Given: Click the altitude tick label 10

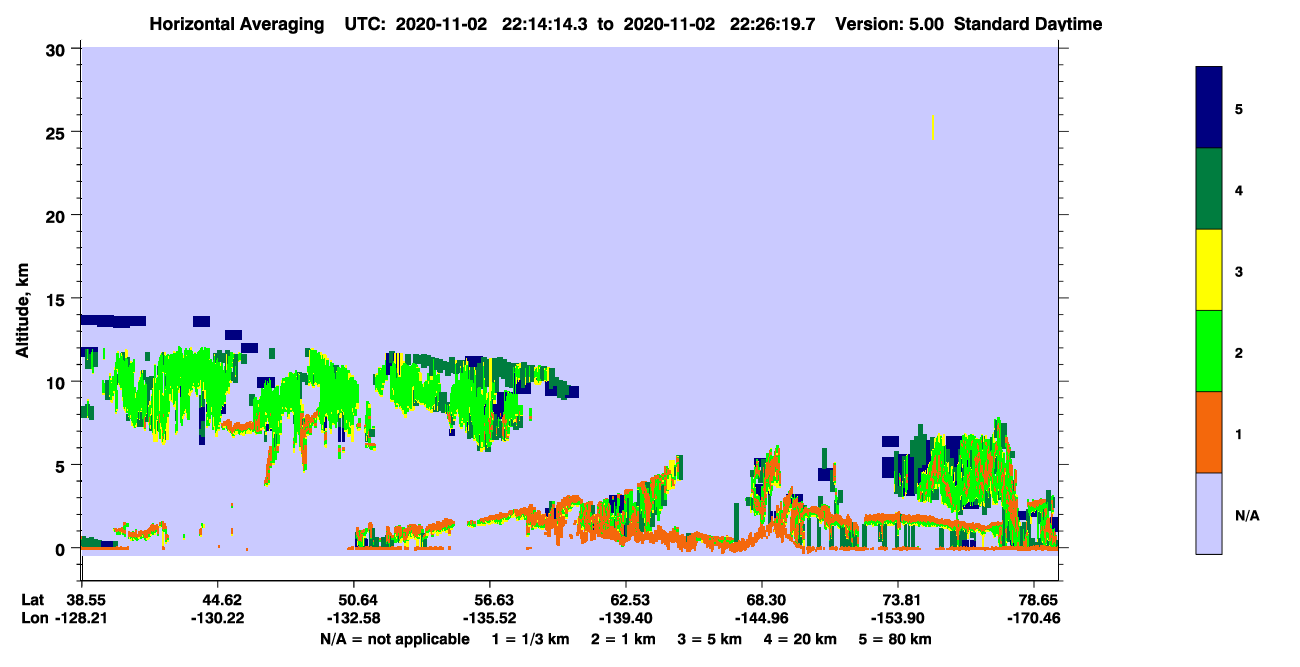Looking at the screenshot, I should coord(58,382).
